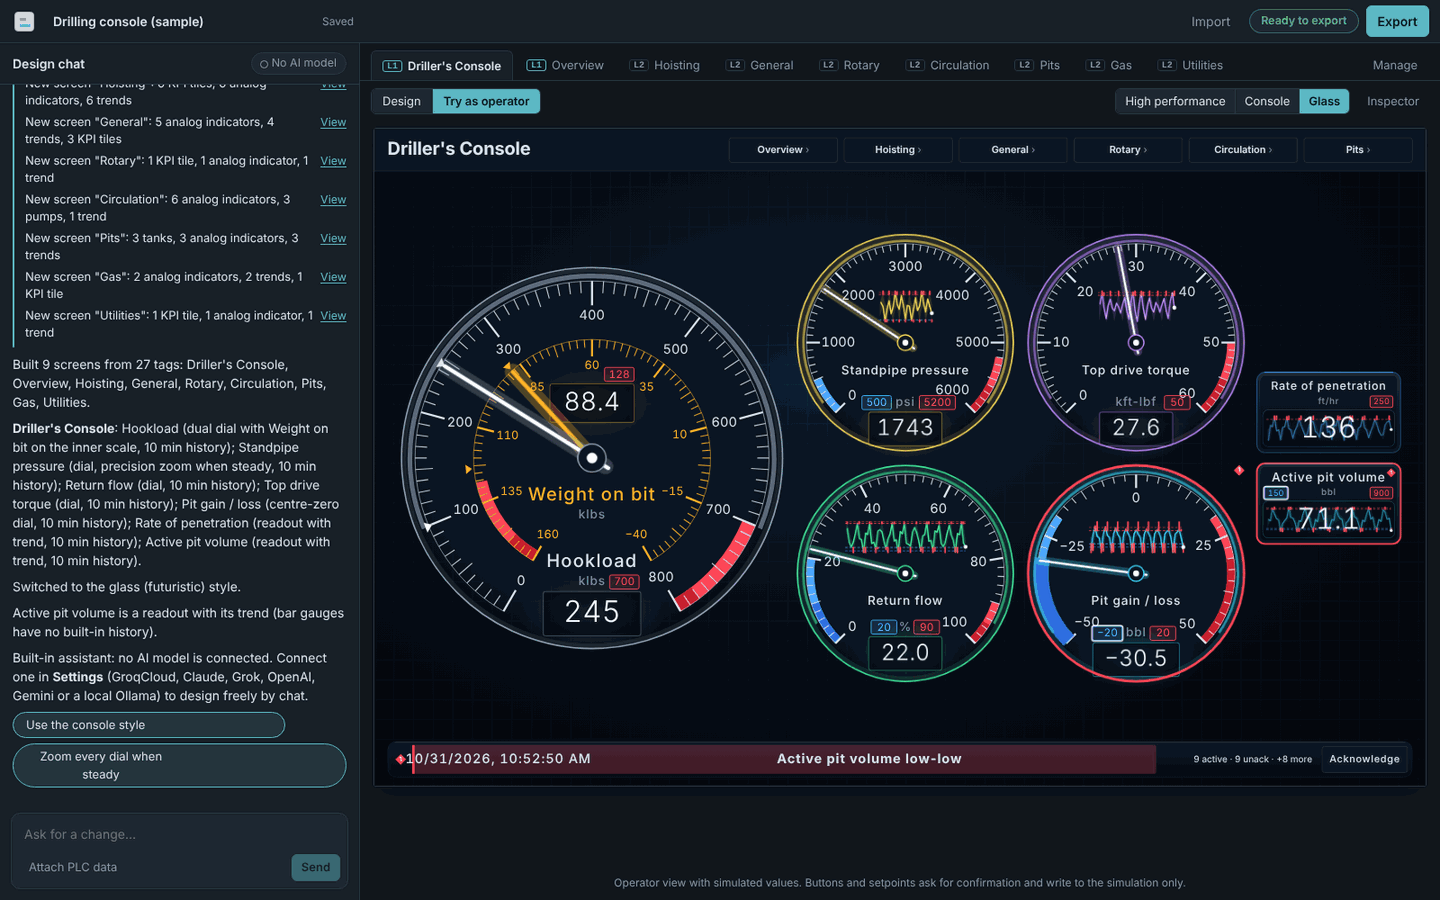Click the Top drive torque dial
The image size is (1440, 900).
click(1136, 343)
